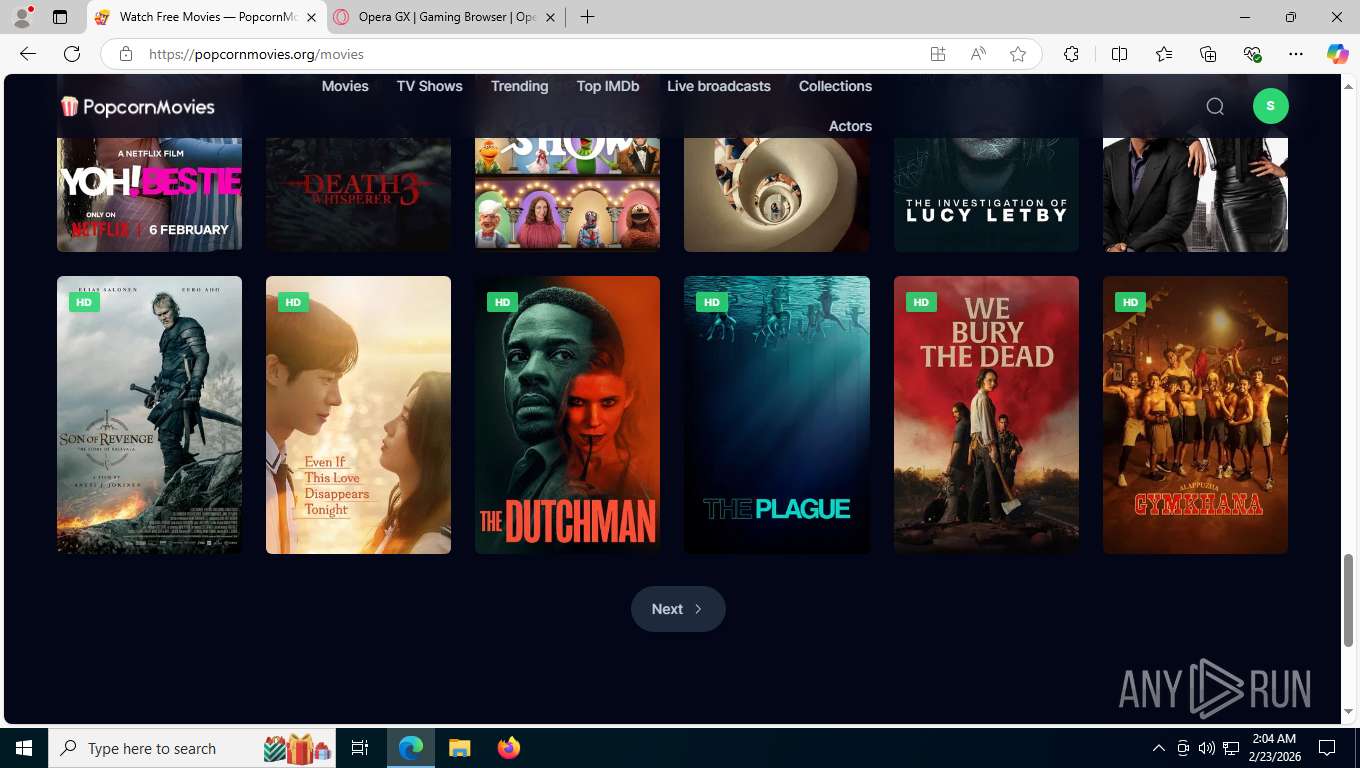Open the Actors navigation link

pos(850,126)
